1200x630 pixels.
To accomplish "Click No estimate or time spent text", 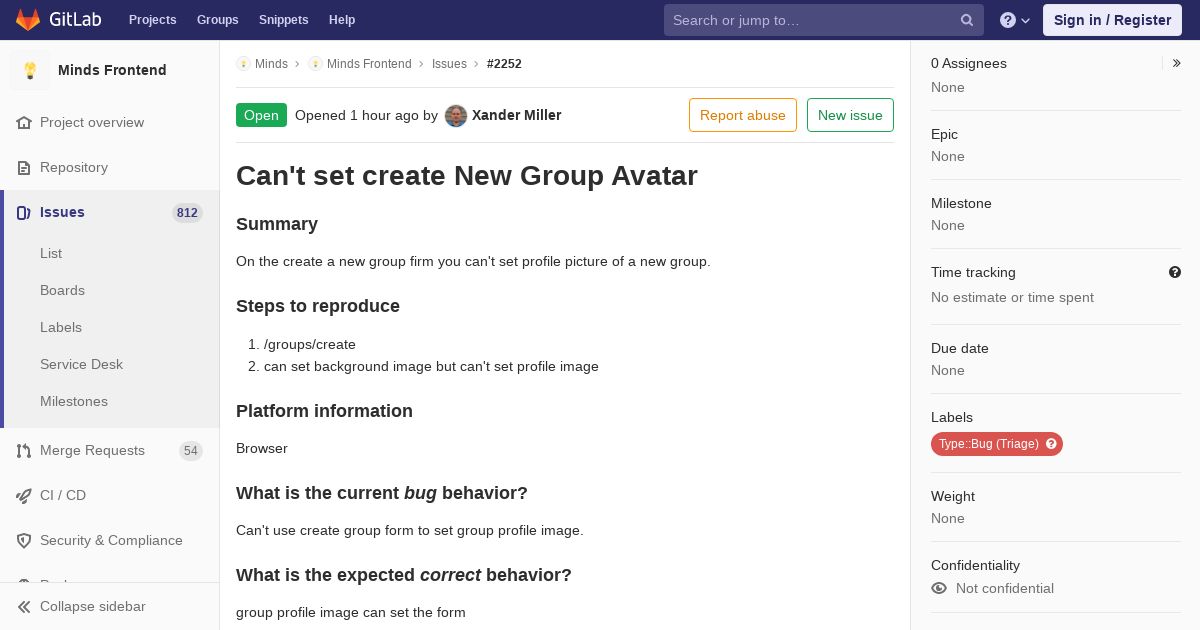I will click(x=1012, y=297).
